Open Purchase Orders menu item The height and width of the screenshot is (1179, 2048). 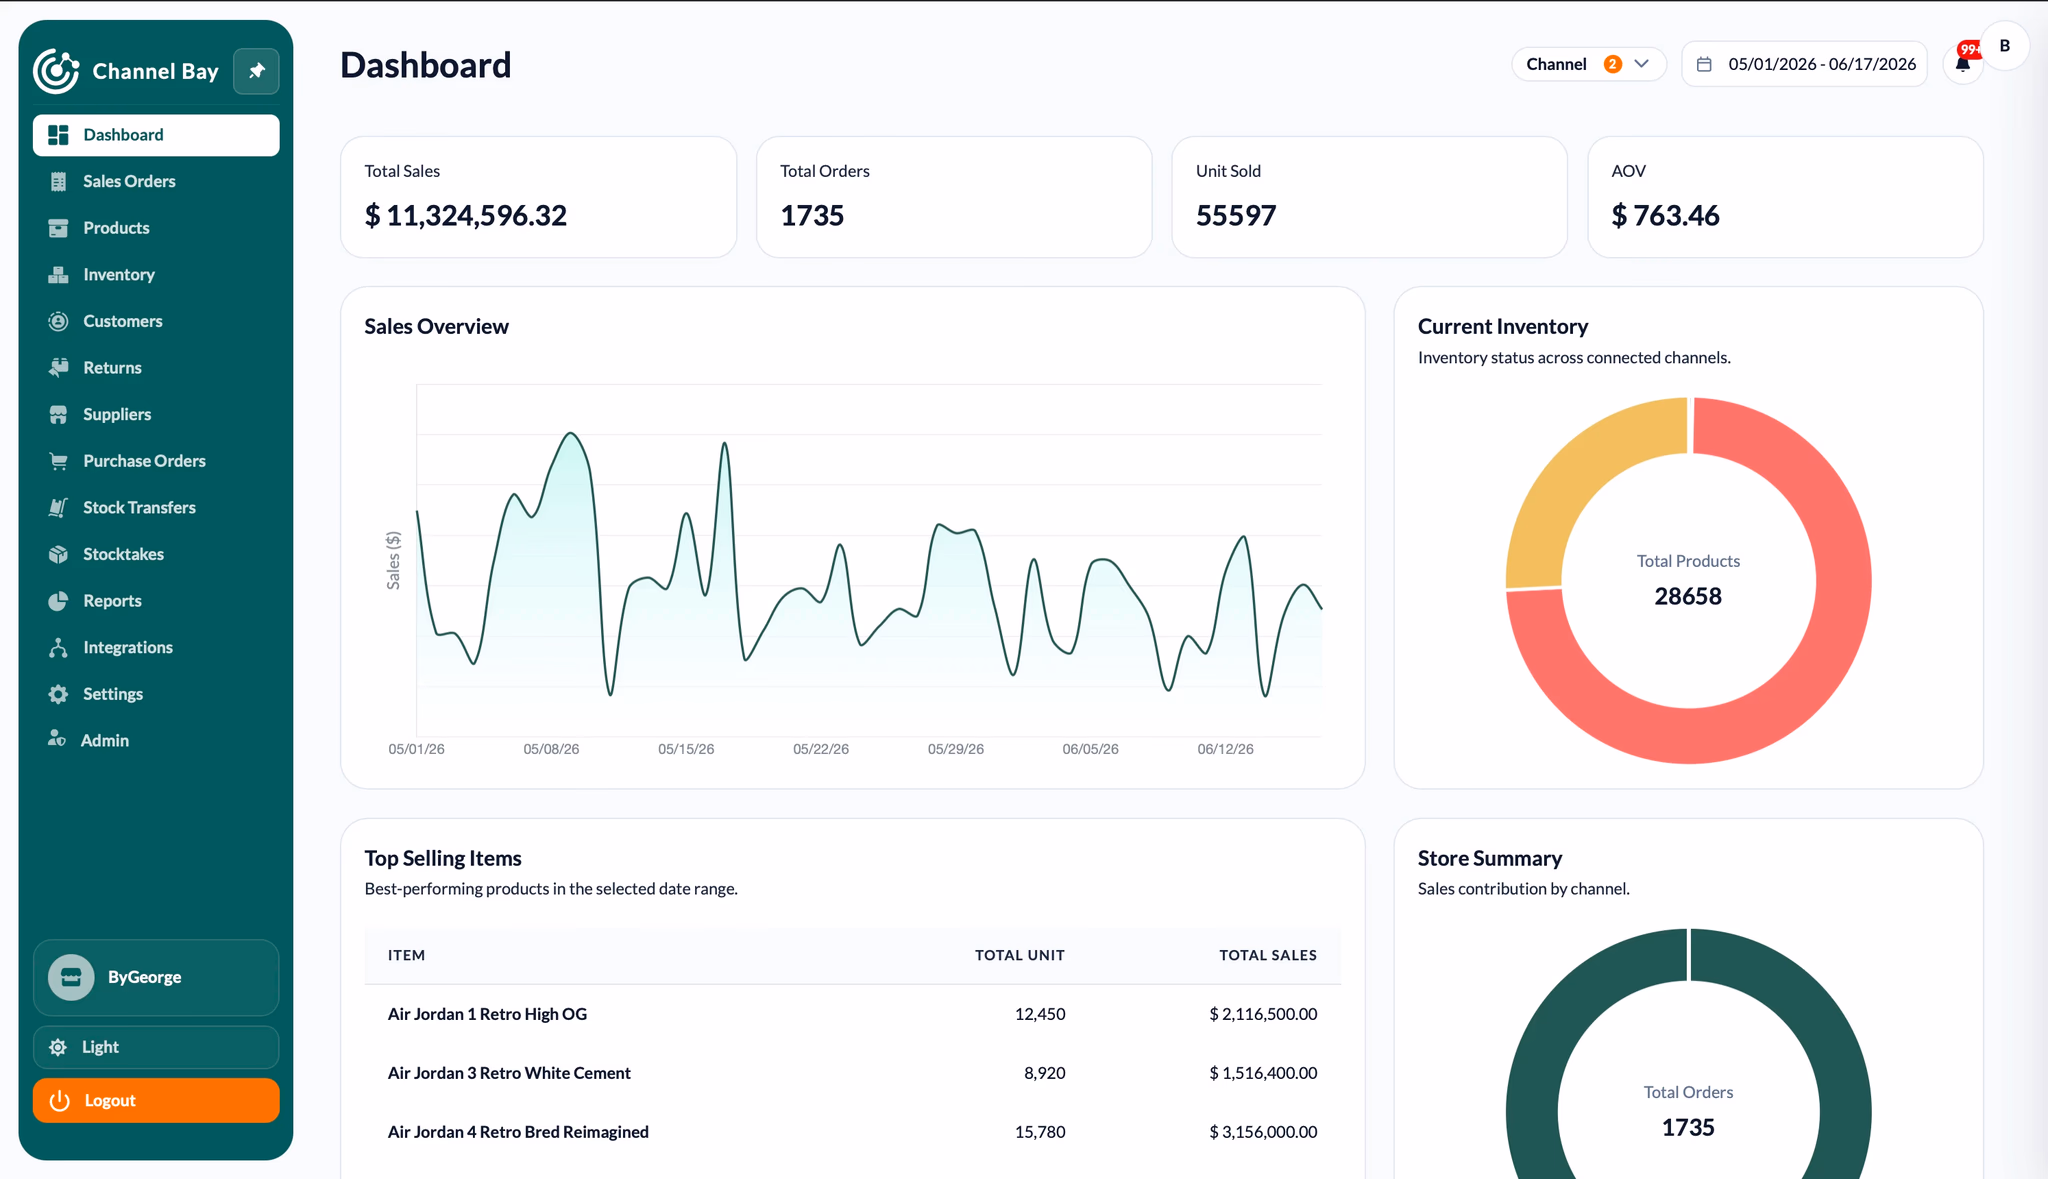pyautogui.click(x=156, y=461)
